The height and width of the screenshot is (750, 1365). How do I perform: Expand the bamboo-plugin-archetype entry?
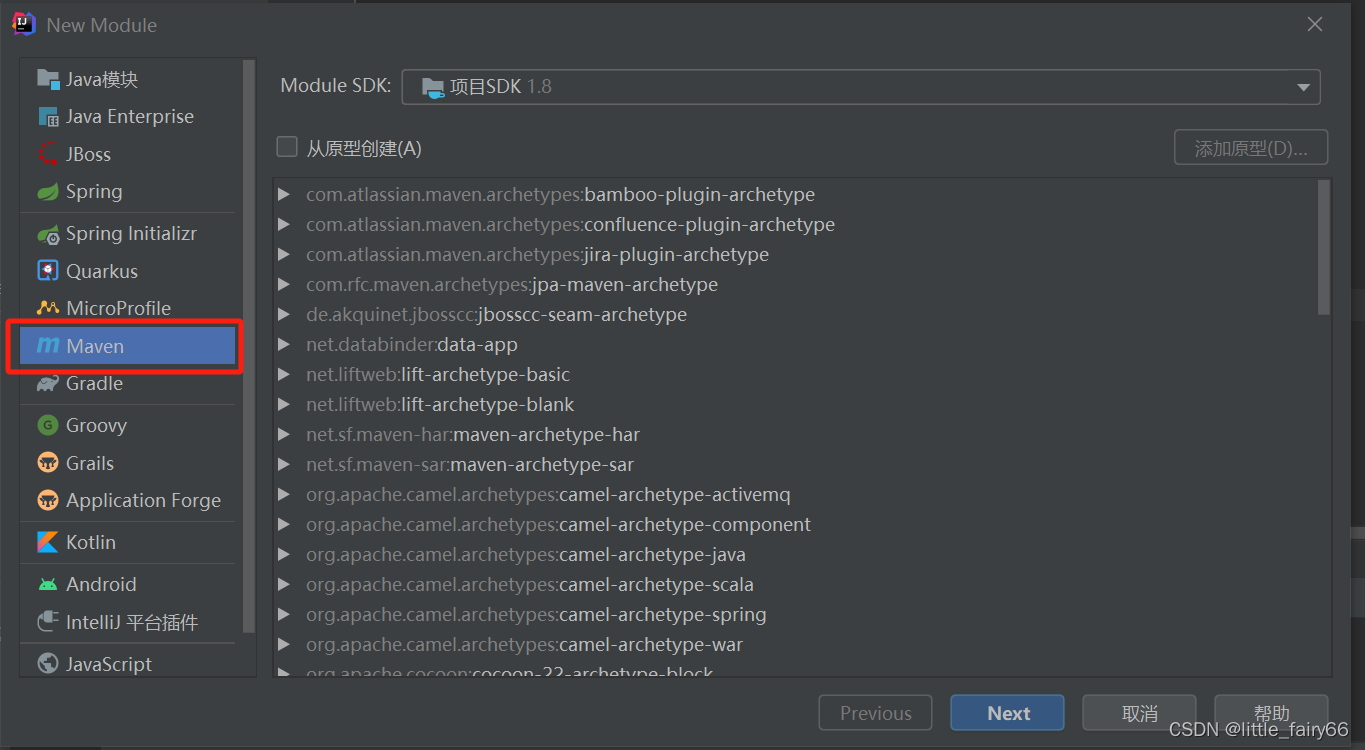(x=284, y=195)
